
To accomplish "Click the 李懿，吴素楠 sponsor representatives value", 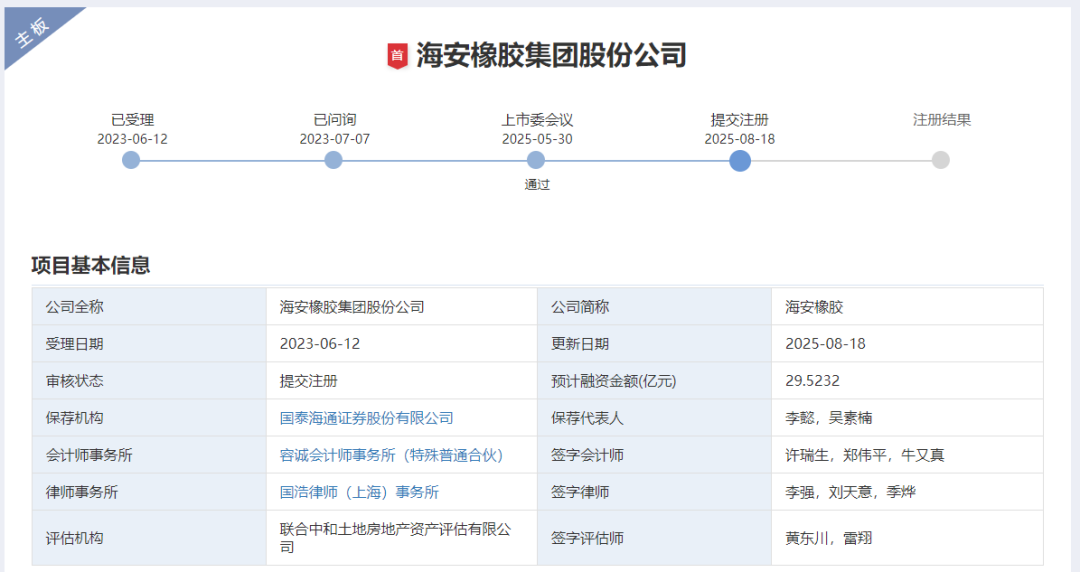I will 829,418.
